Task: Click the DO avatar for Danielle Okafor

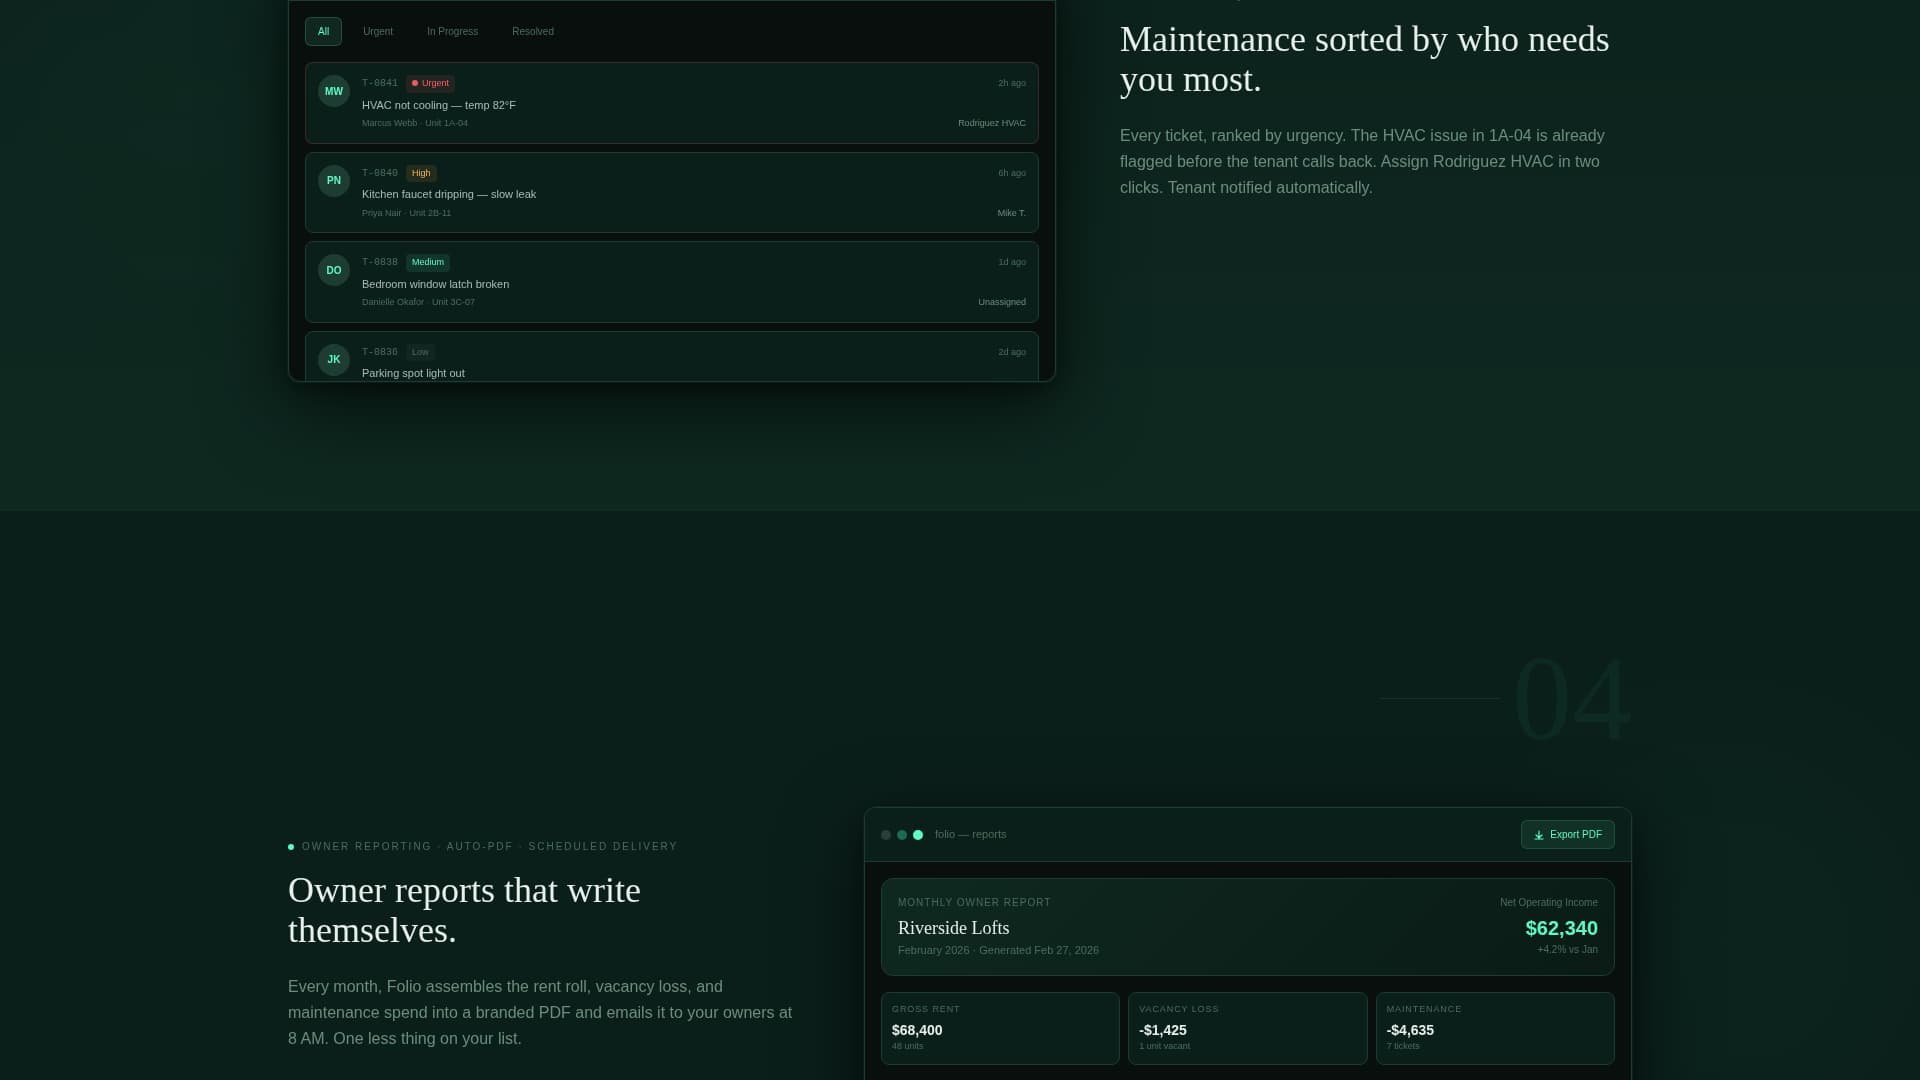Action: click(x=334, y=270)
